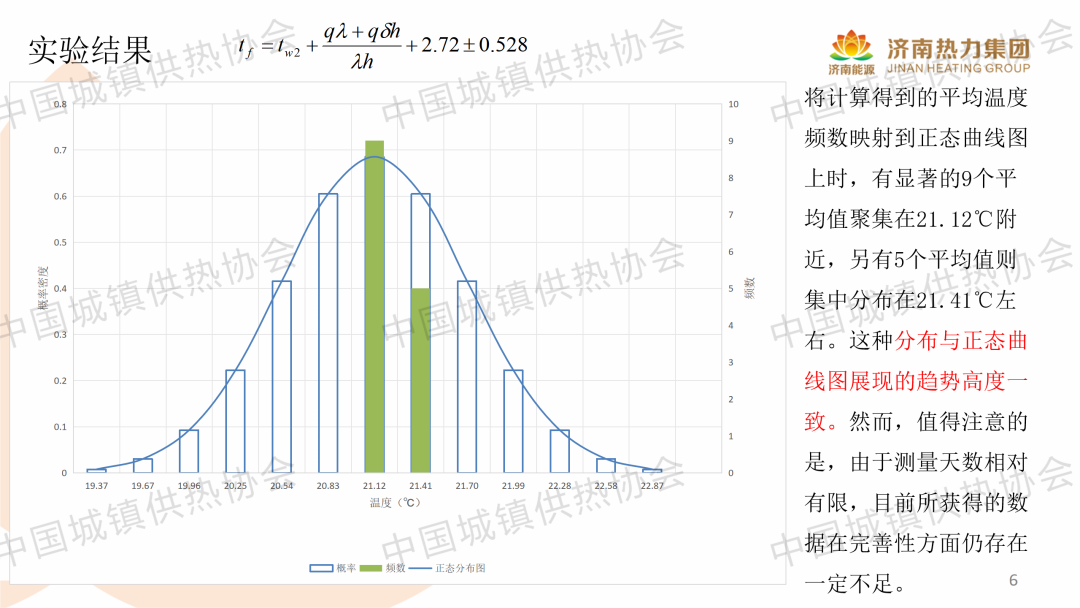Click the 济南热力集团 company name text
This screenshot has width=1080, height=608.
958,46
